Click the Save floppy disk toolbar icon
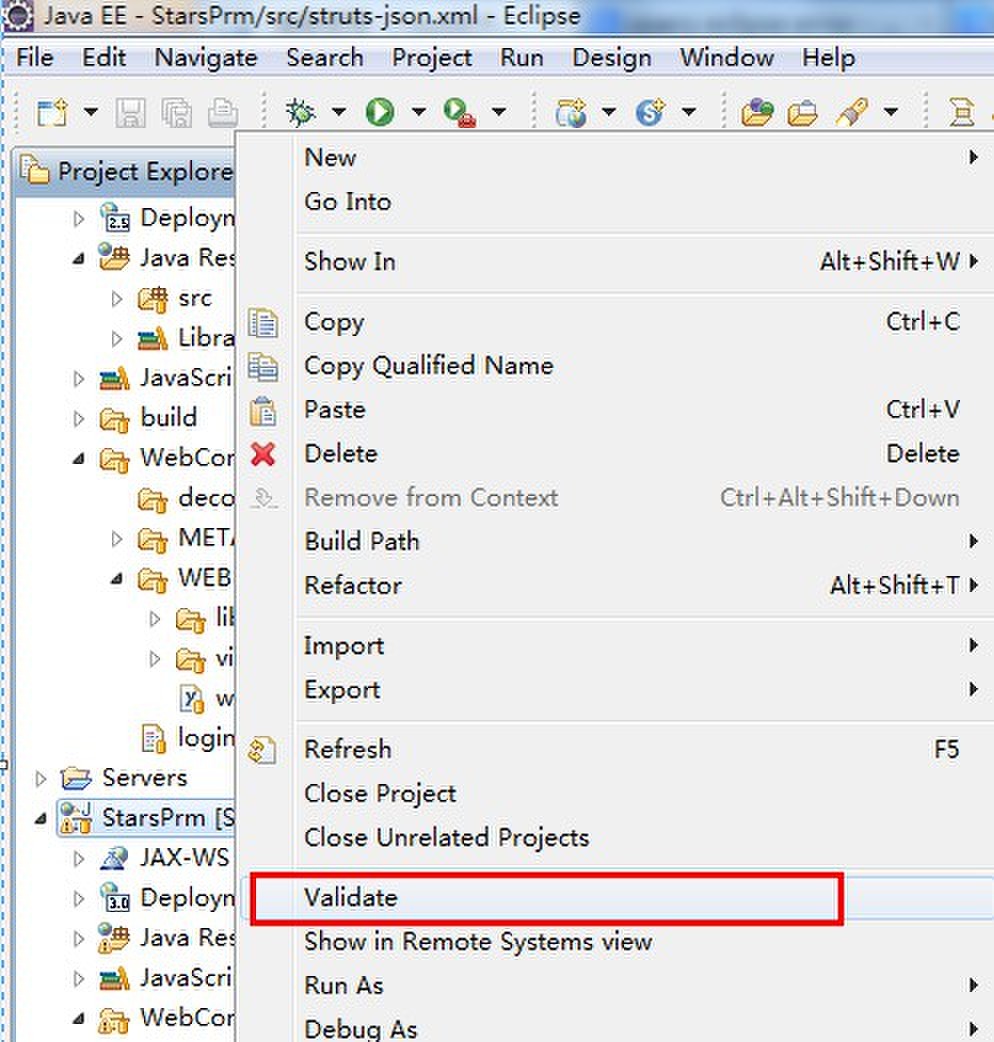The width and height of the screenshot is (994, 1042). click(130, 112)
